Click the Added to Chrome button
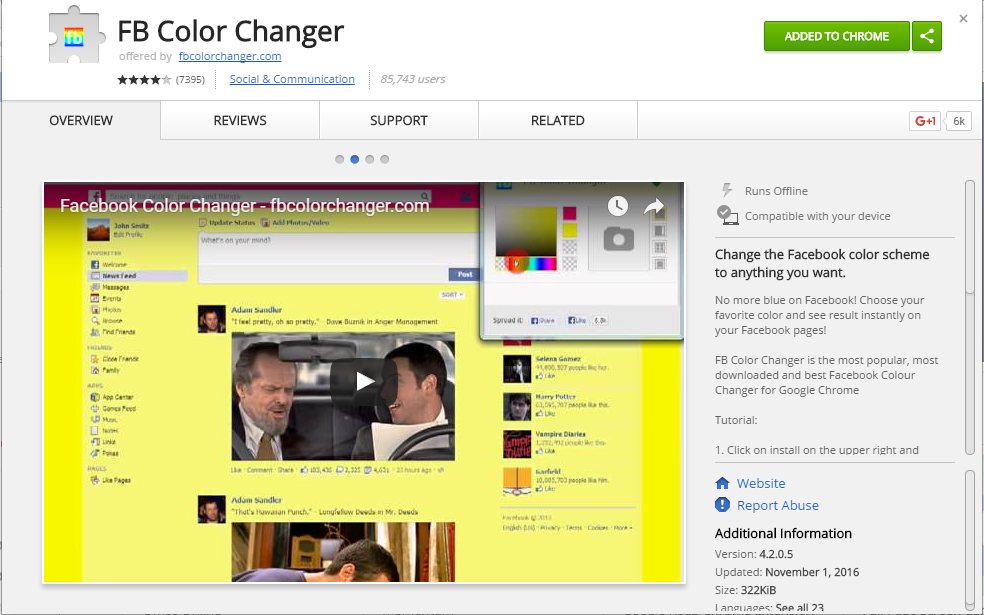This screenshot has width=984, height=615. 836,36
